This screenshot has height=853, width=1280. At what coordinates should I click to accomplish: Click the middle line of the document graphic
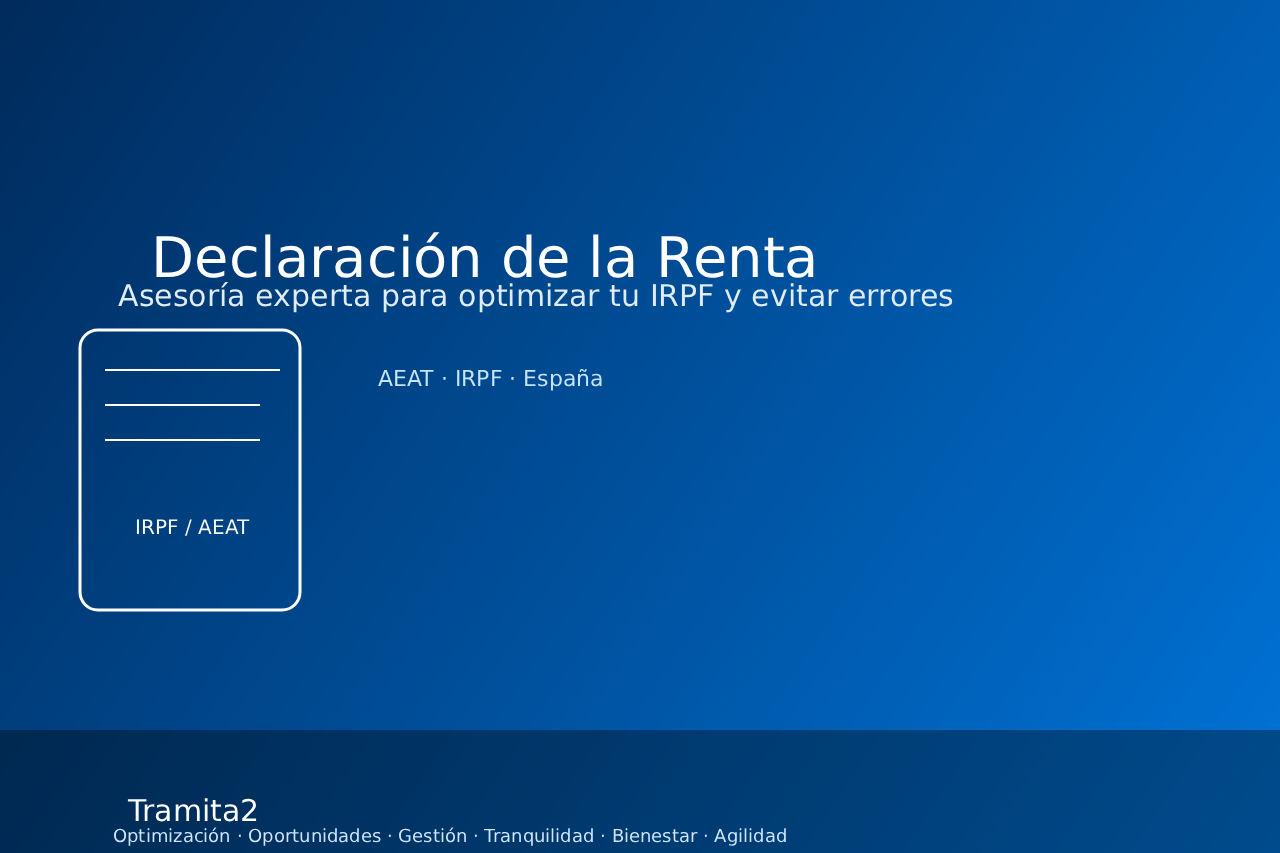(x=182, y=406)
